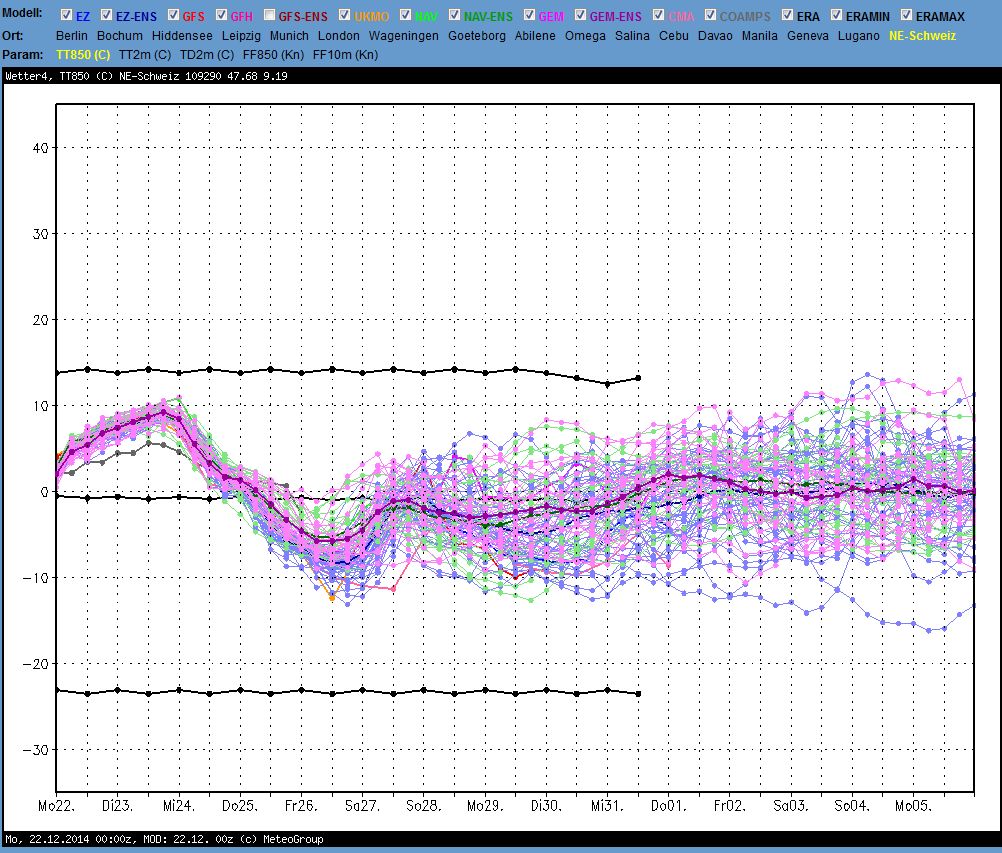Viewport: 1002px width, 853px height.
Task: Hide the ERAMAX line via its checkbox
Action: click(906, 15)
